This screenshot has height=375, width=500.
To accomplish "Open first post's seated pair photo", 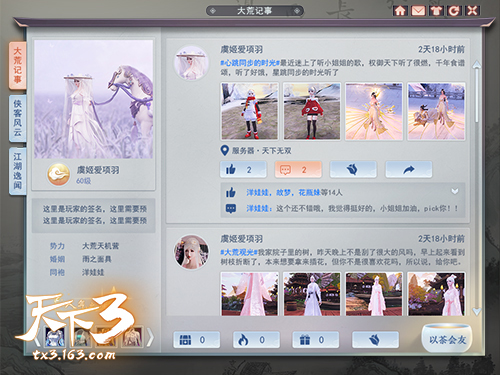I will click(x=436, y=111).
